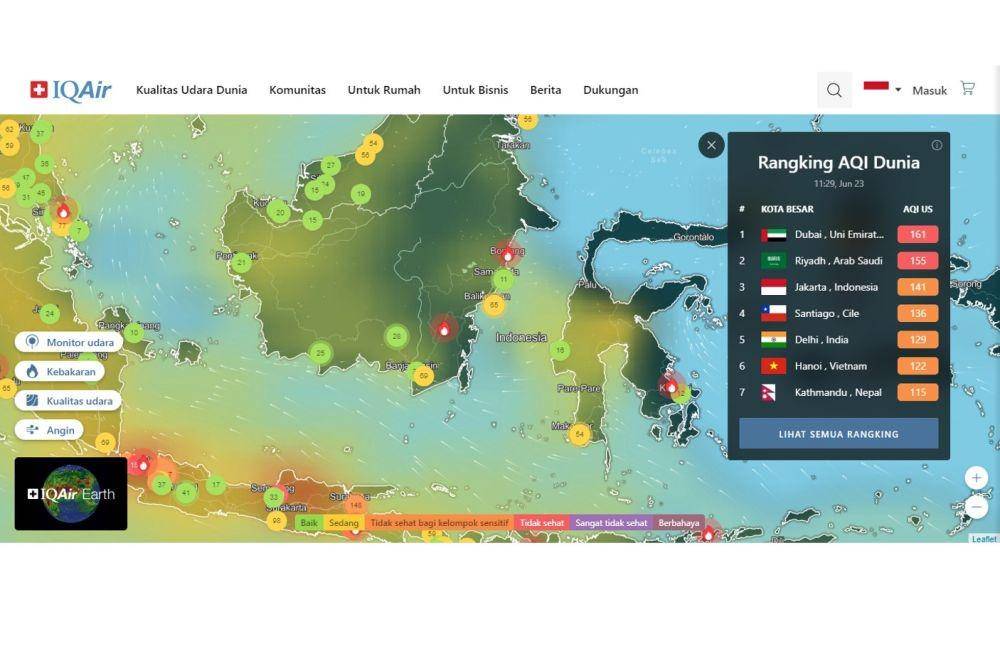Click the orange 146 station near Surabaya

tap(355, 505)
